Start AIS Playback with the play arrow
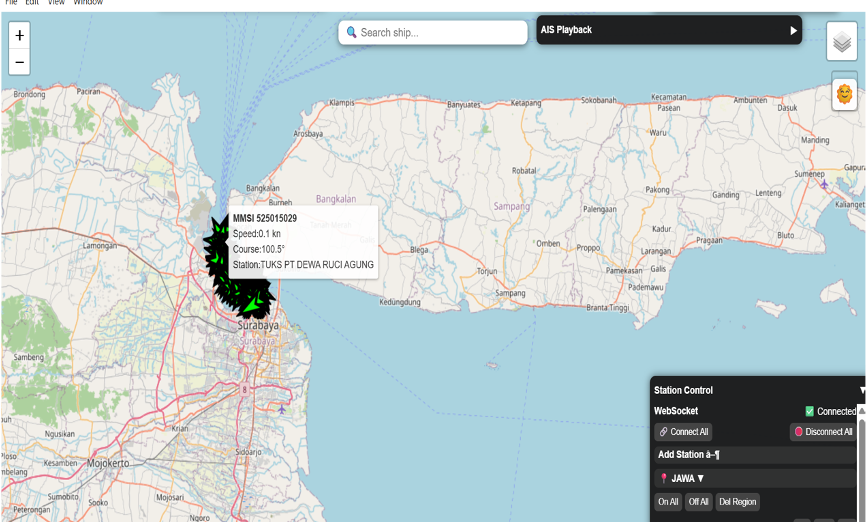Screen dimensions: 866x522 point(793,30)
